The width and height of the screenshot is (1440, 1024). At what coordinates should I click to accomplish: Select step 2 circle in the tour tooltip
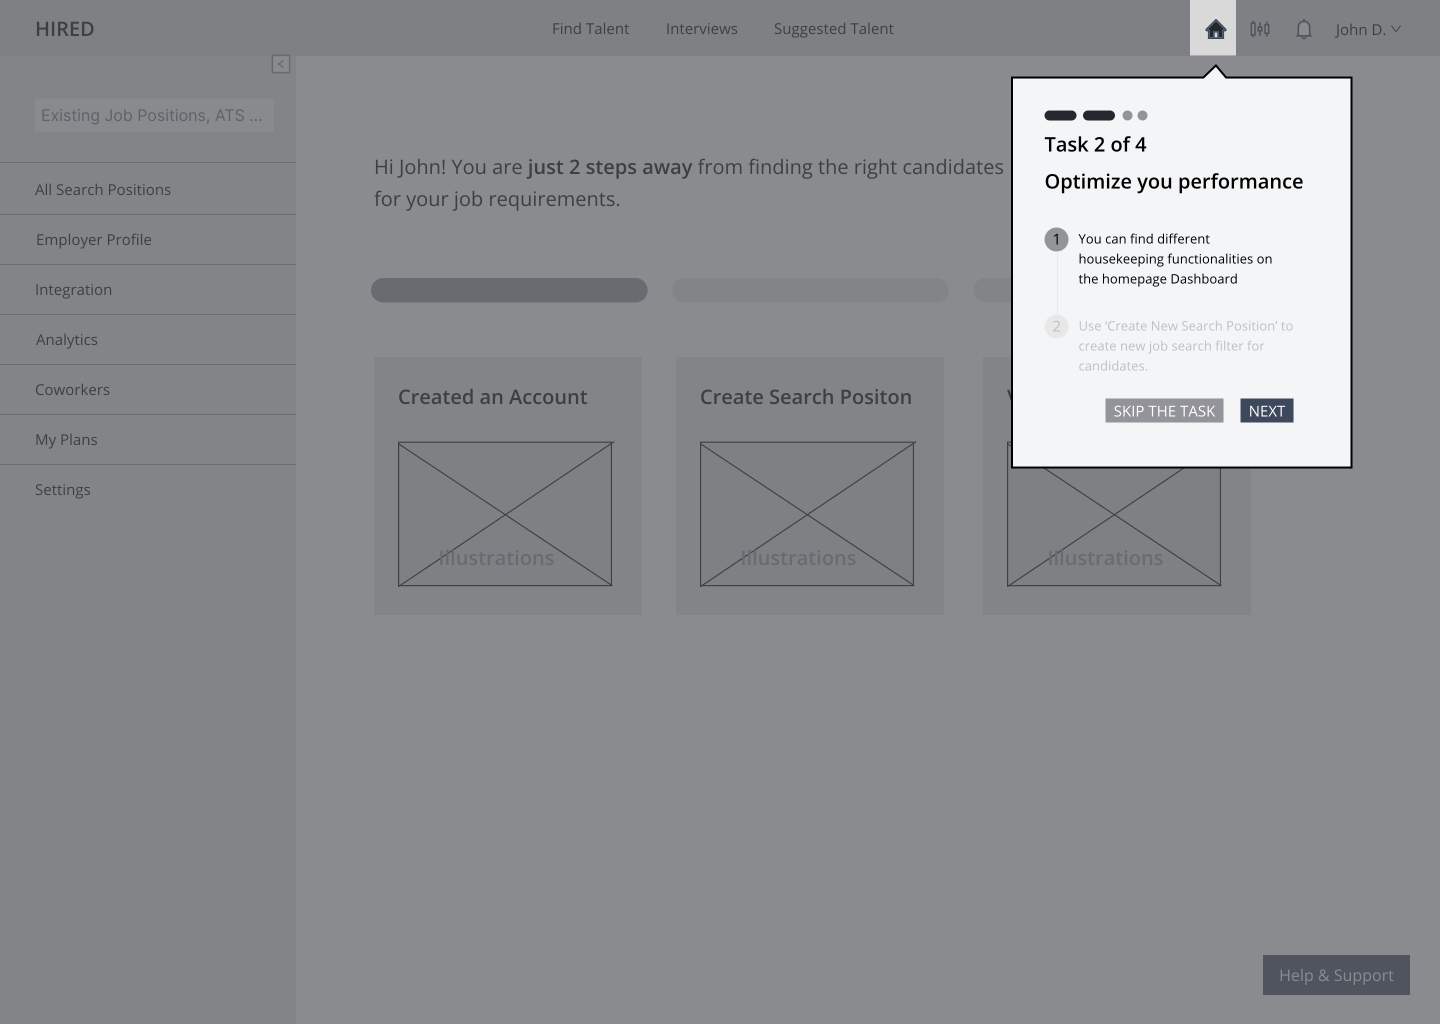tap(1056, 326)
